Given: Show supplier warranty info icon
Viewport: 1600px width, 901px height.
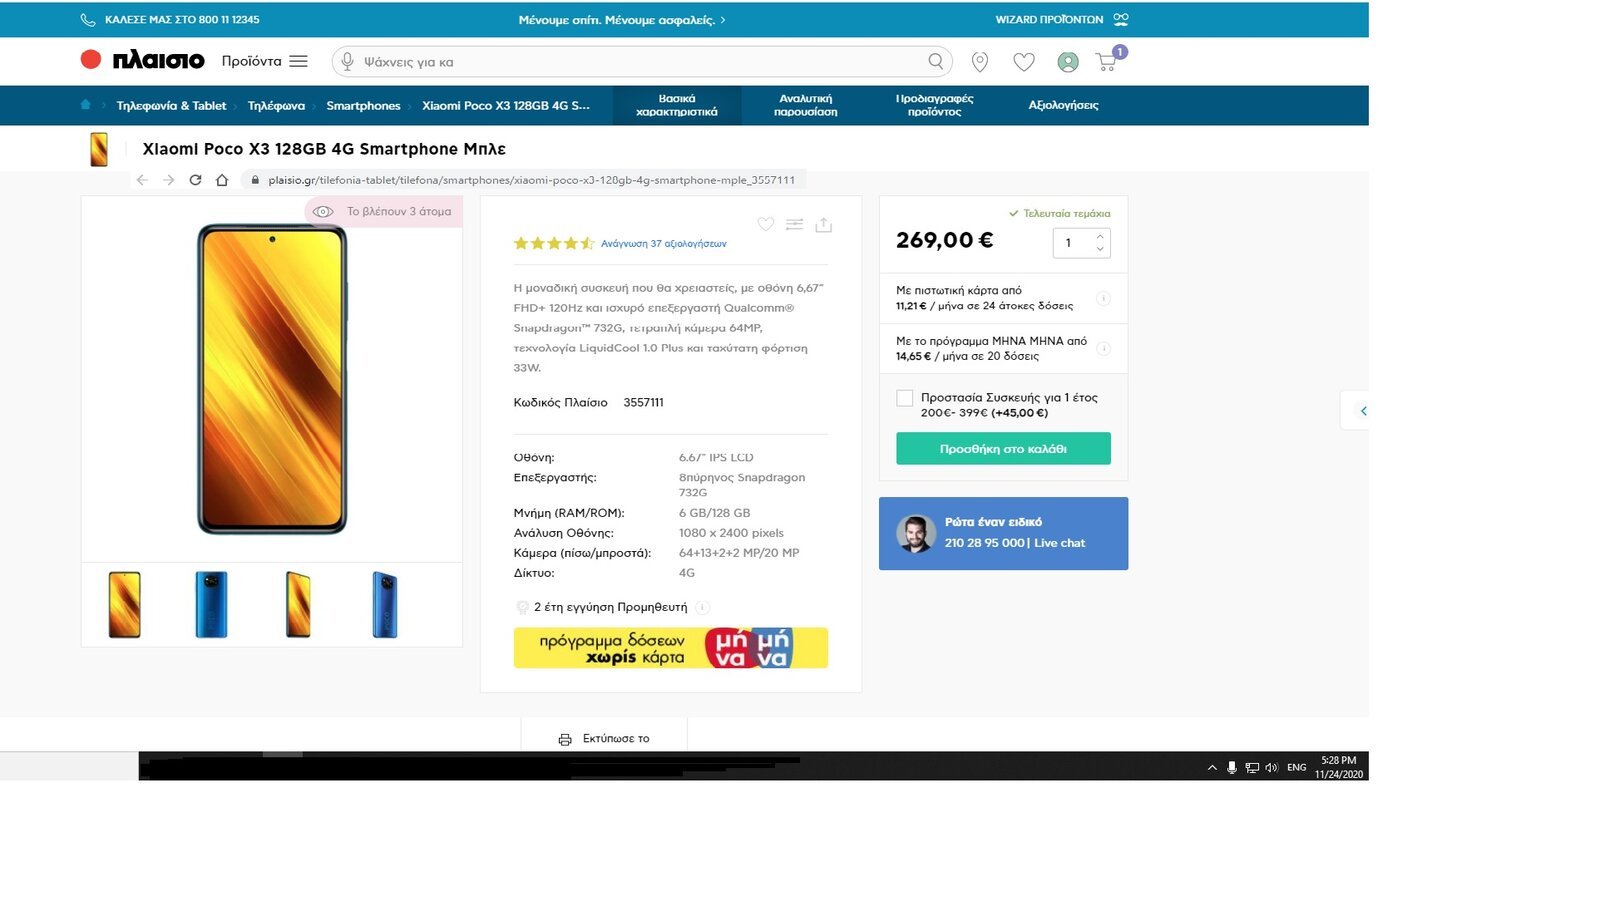Looking at the screenshot, I should 702,607.
